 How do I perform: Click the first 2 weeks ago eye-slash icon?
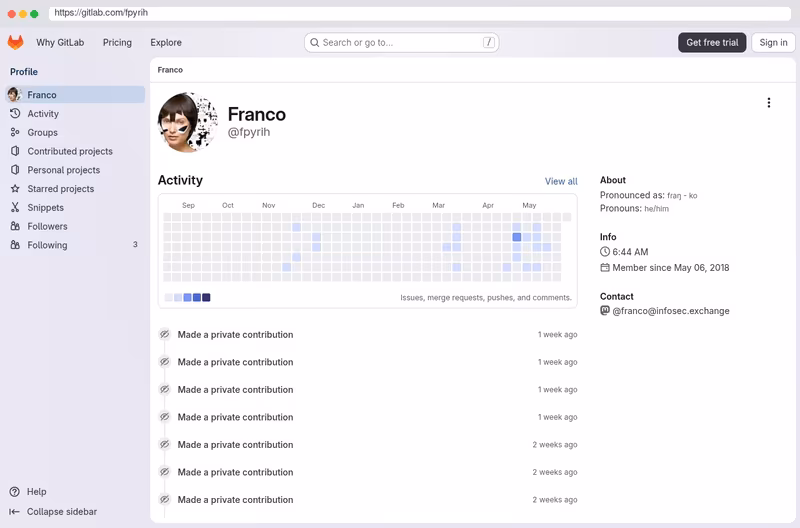click(164, 444)
